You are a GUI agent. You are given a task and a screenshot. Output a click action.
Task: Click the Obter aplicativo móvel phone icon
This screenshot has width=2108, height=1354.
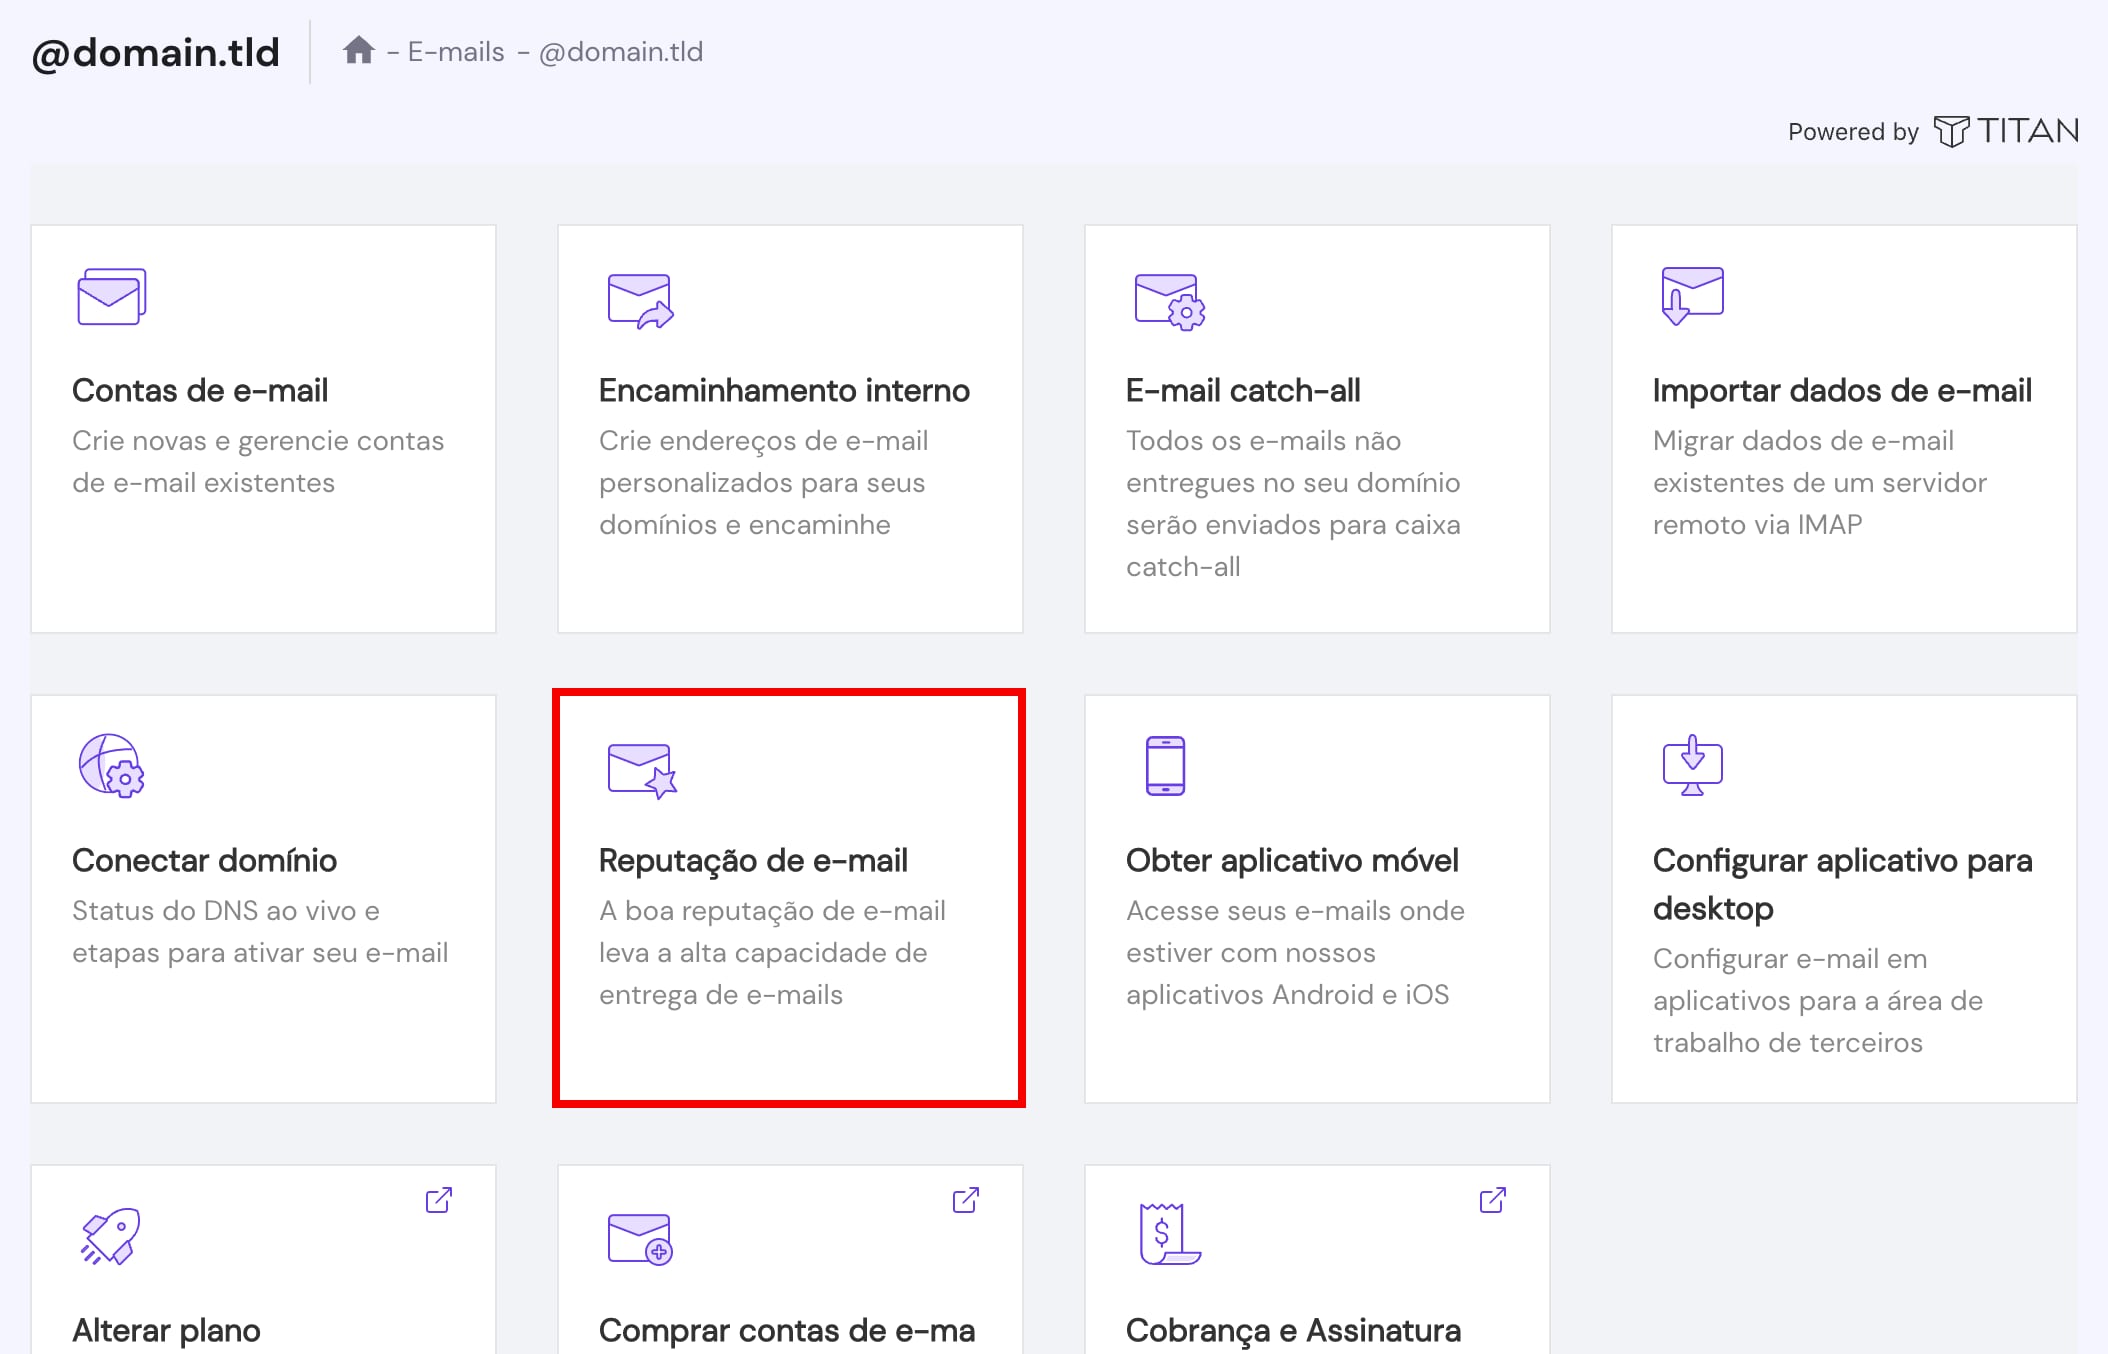coord(1165,766)
